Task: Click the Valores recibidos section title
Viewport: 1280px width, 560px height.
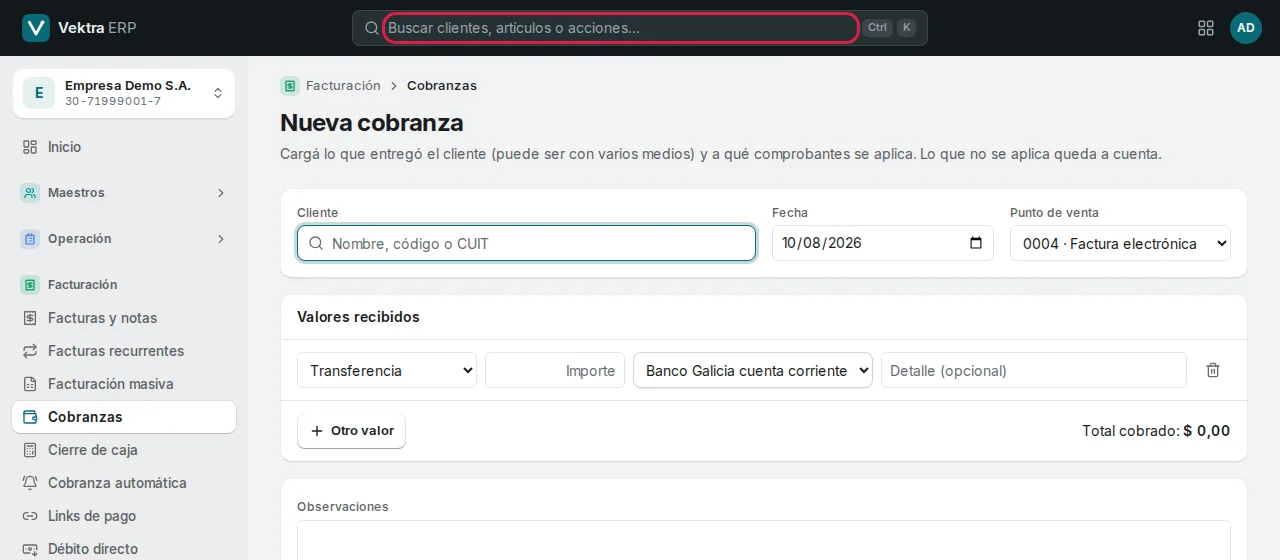Action: click(358, 317)
